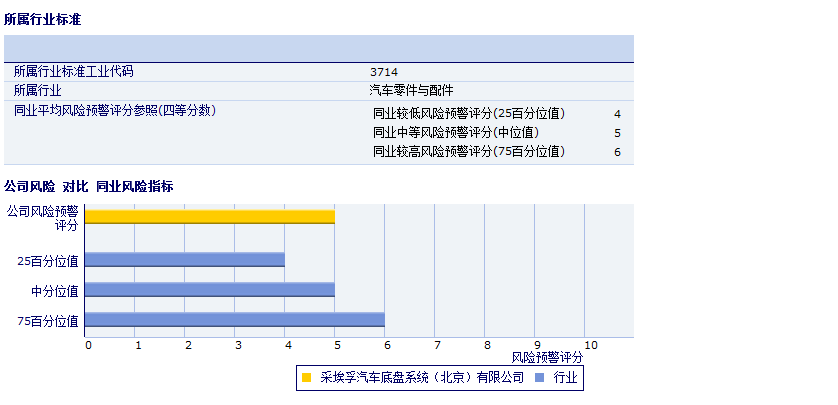Click 同业中等风险预警评分(中位值) text
The height and width of the screenshot is (405, 838).
pyautogui.click(x=455, y=133)
